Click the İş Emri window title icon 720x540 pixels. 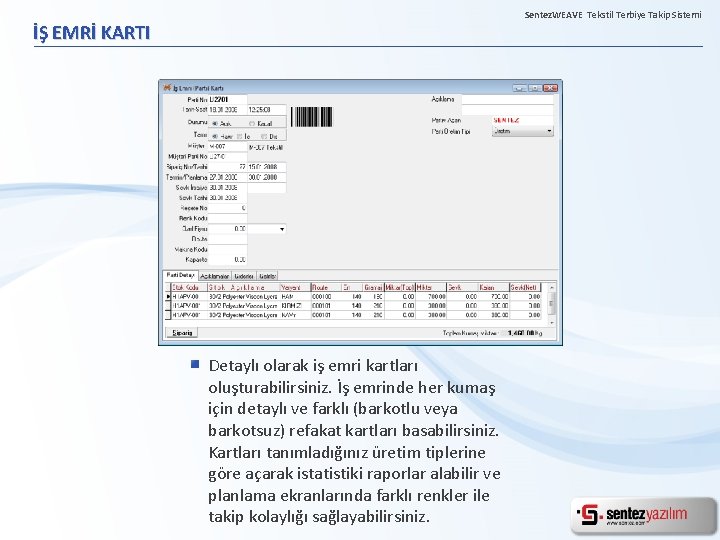click(167, 87)
